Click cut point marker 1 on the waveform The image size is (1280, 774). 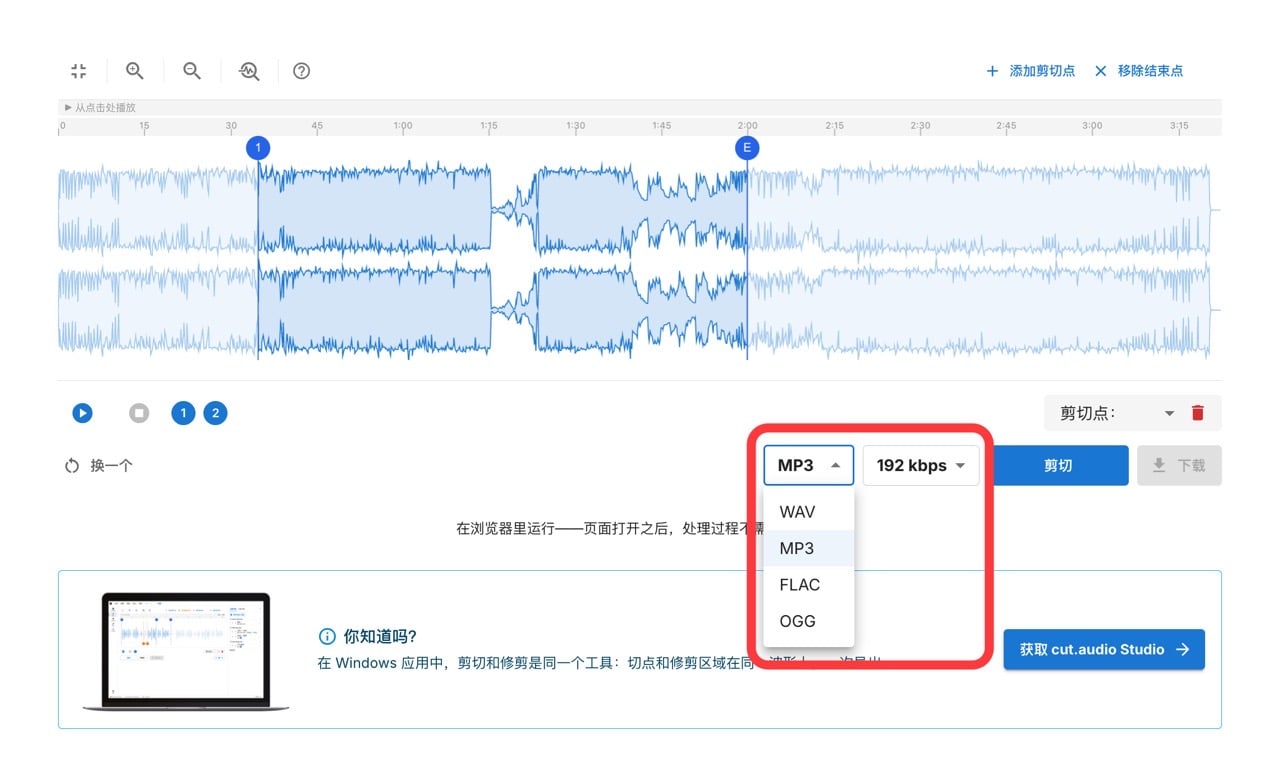[x=258, y=148]
